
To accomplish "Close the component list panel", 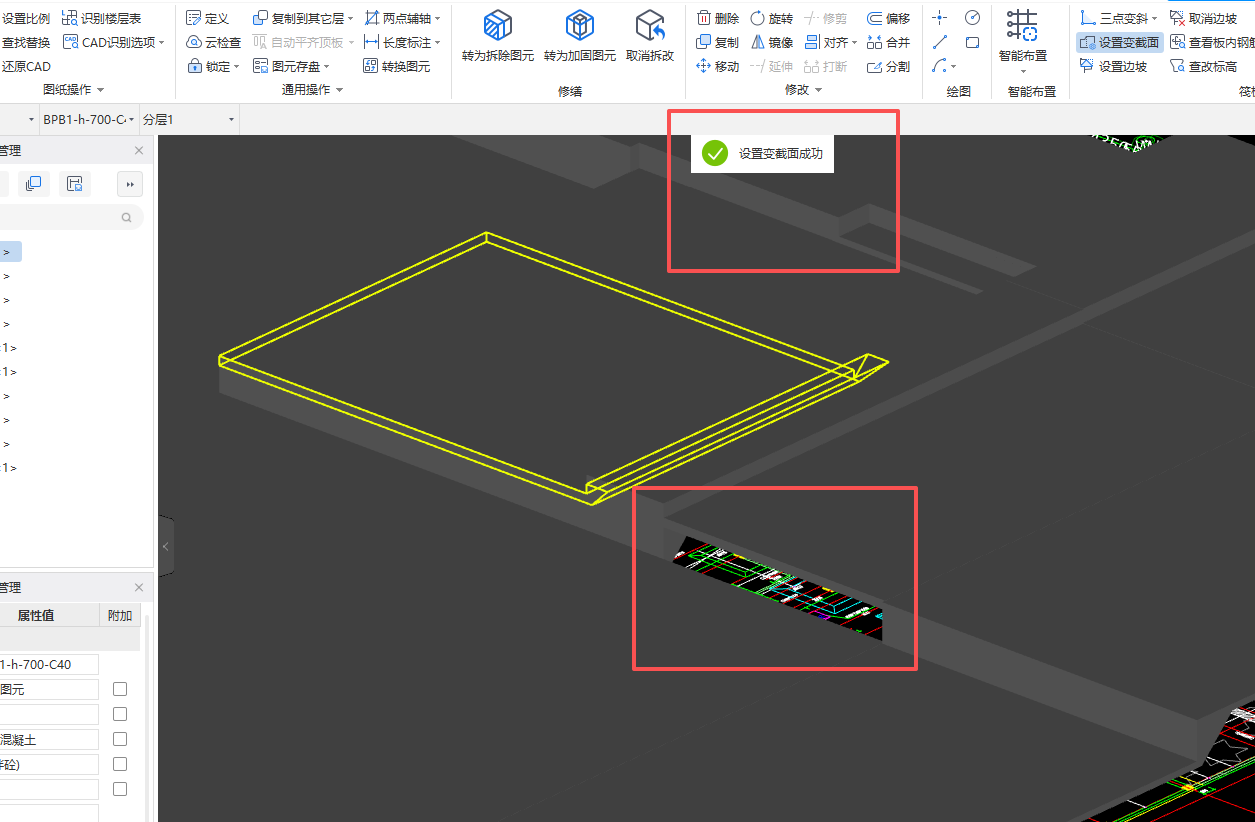I will pyautogui.click(x=139, y=151).
